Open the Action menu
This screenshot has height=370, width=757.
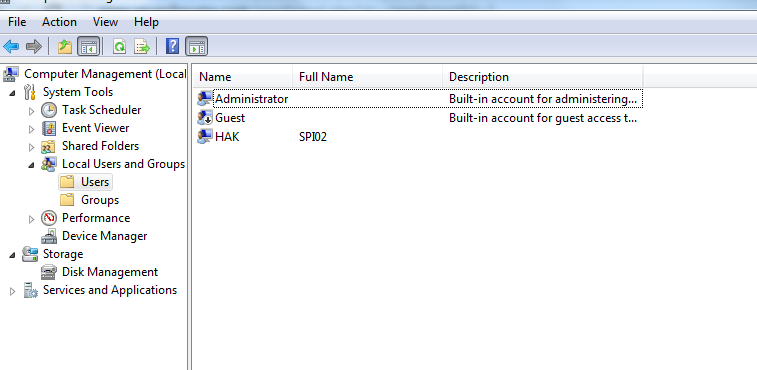(x=59, y=22)
